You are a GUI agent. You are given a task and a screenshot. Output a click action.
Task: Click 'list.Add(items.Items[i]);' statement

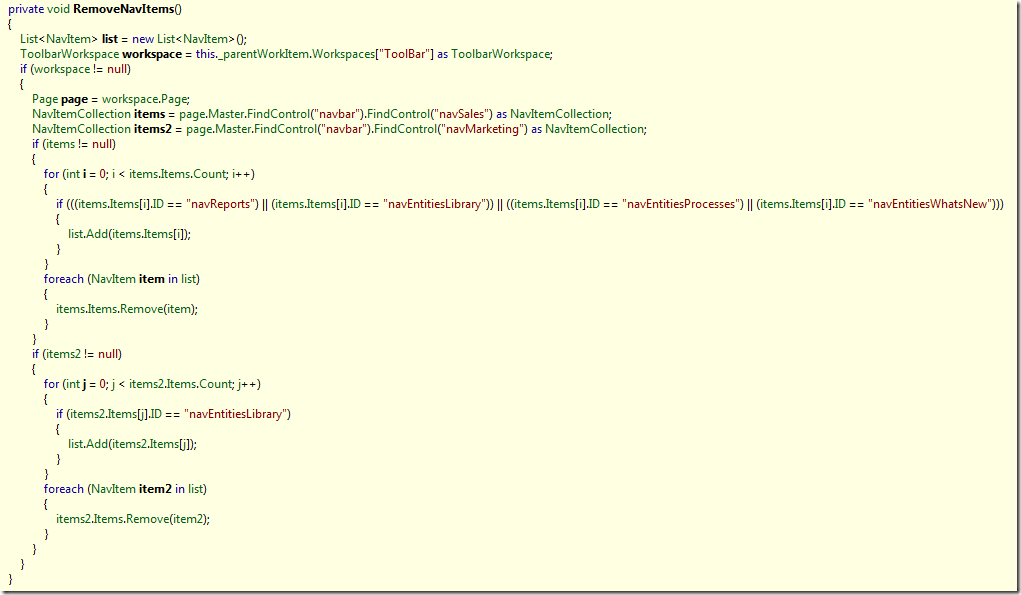130,234
